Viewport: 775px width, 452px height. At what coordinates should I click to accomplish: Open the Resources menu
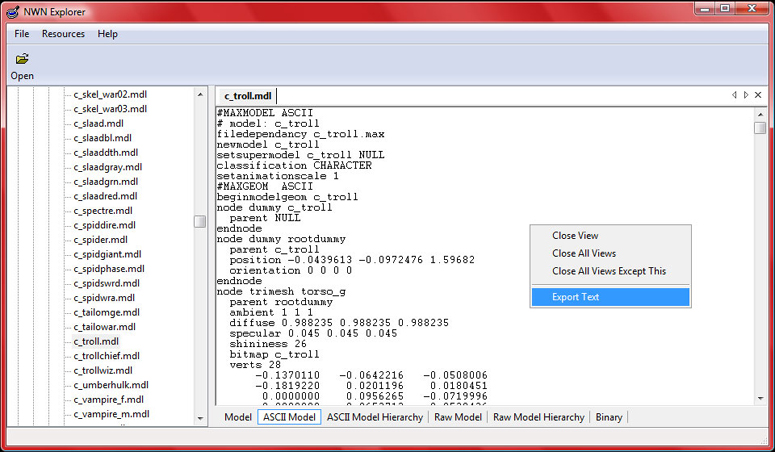(x=63, y=34)
